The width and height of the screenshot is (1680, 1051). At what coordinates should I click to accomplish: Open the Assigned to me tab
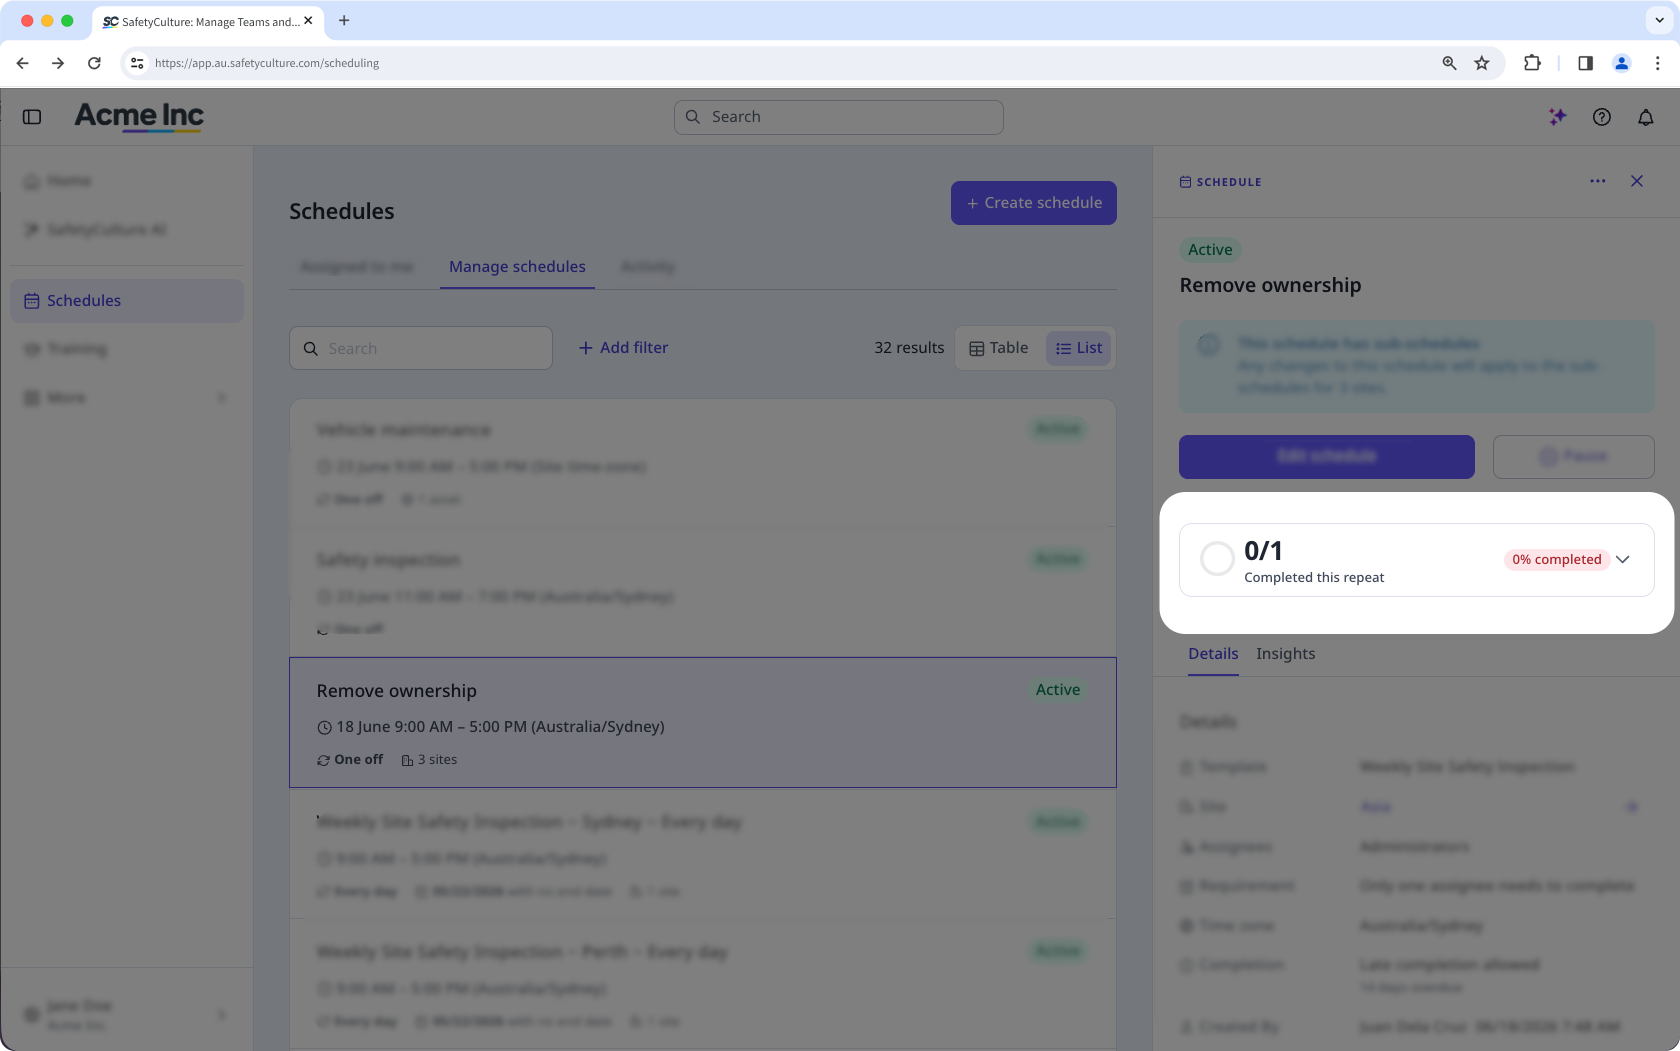(357, 267)
